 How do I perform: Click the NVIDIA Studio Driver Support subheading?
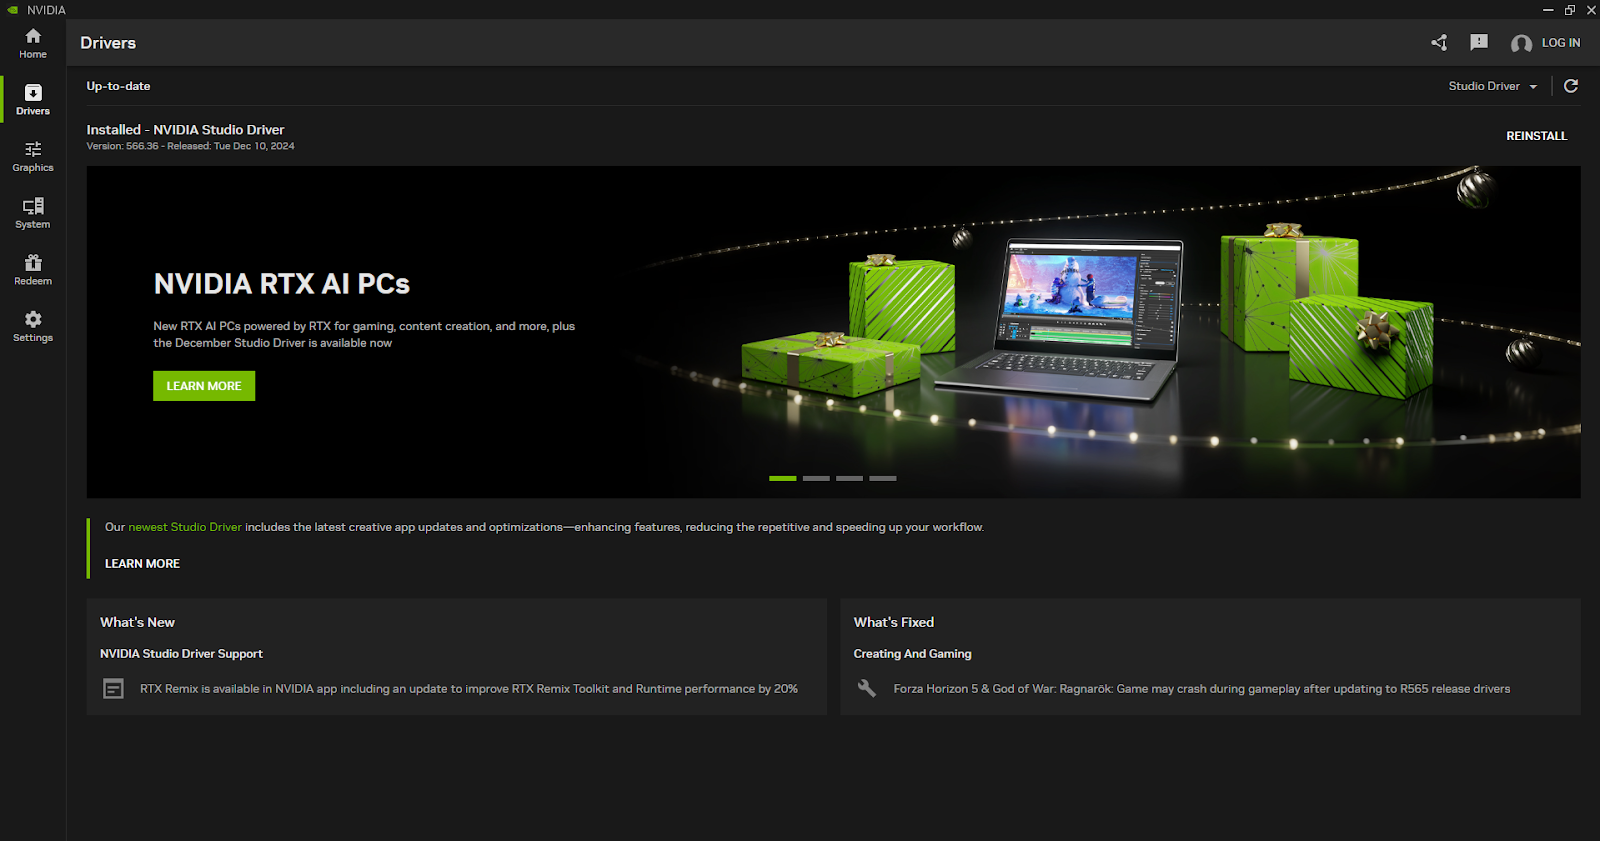(181, 654)
